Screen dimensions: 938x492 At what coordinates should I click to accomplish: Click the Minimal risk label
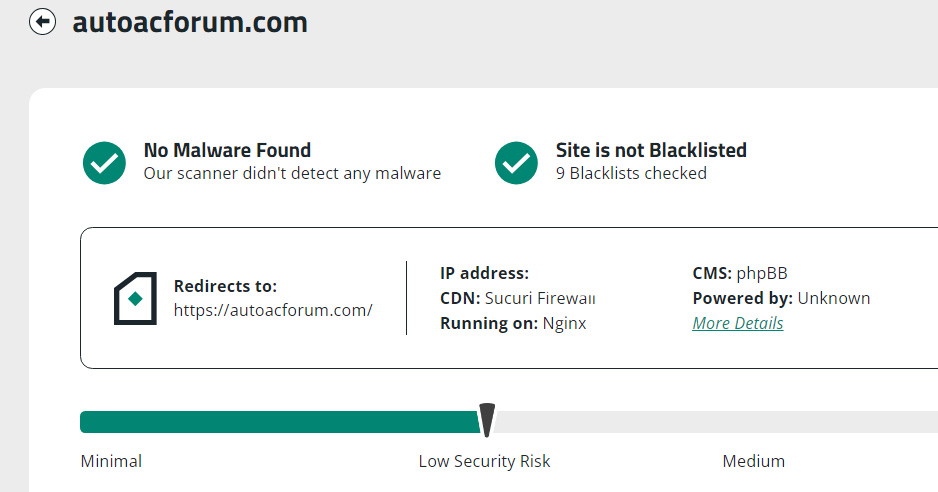point(111,461)
